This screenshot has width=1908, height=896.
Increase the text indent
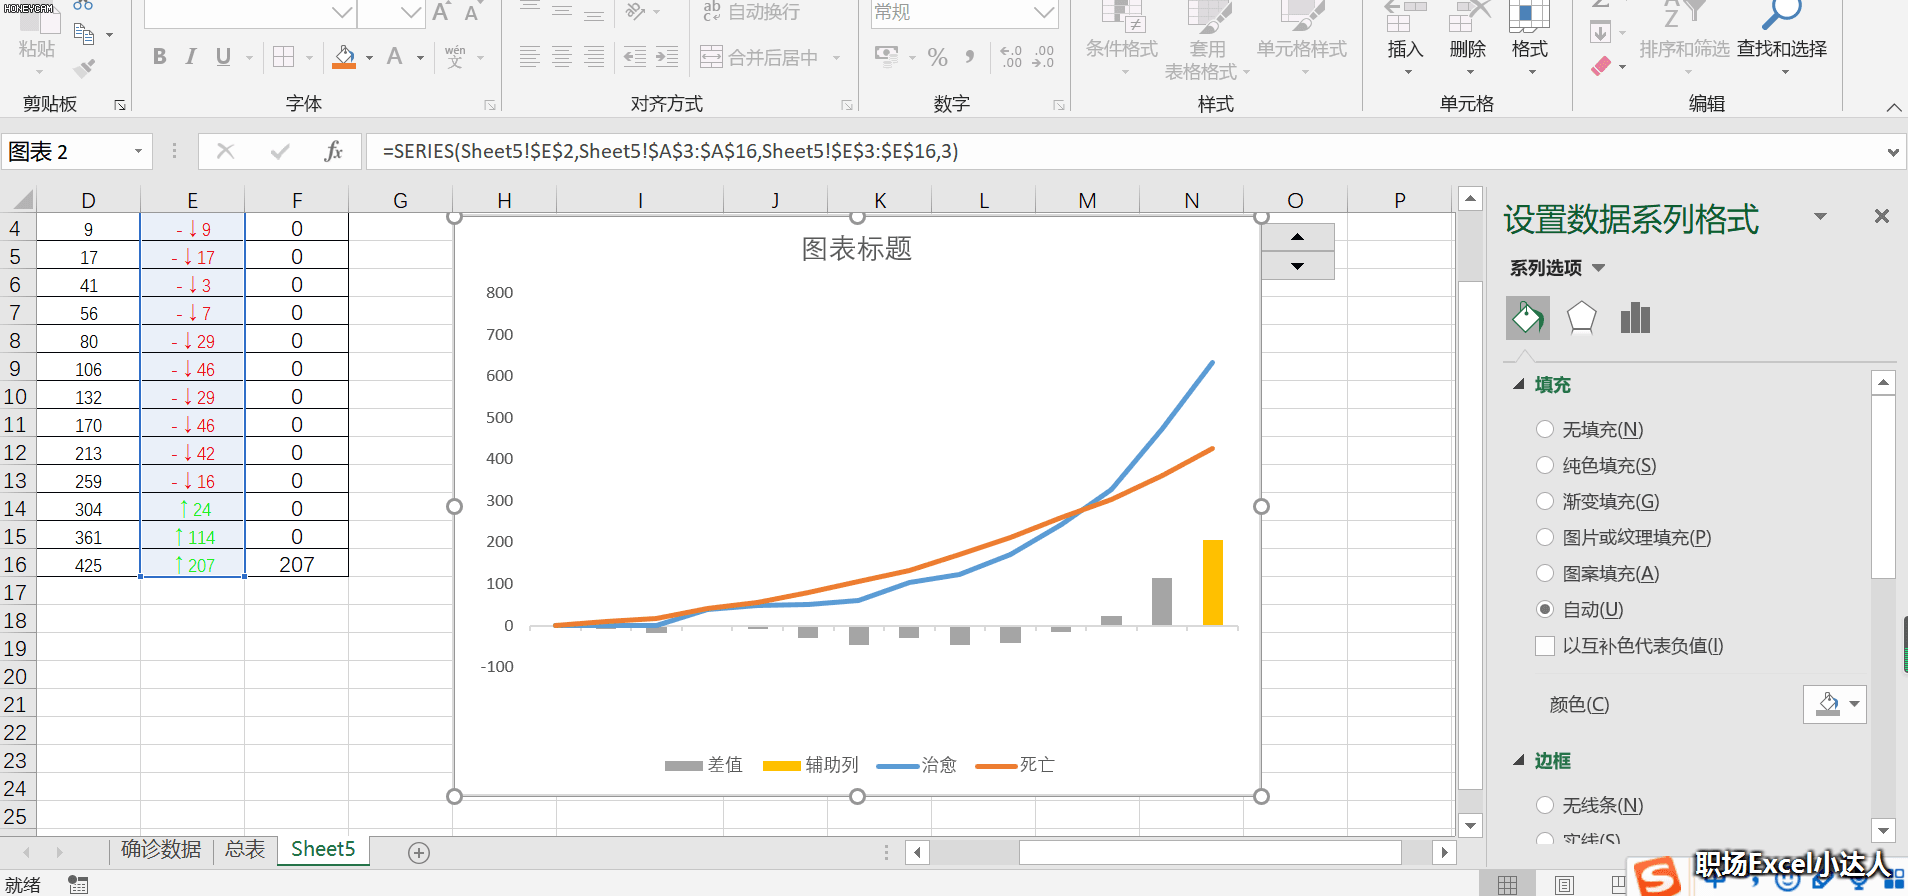click(667, 57)
